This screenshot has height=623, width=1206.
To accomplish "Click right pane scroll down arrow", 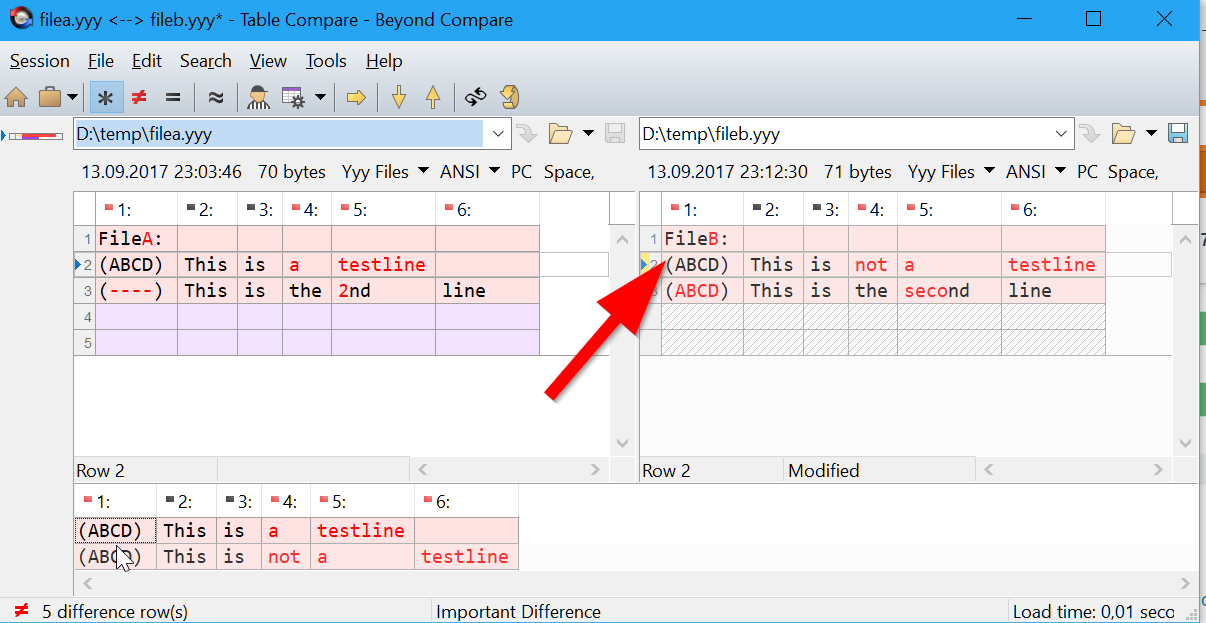I will (1187, 443).
